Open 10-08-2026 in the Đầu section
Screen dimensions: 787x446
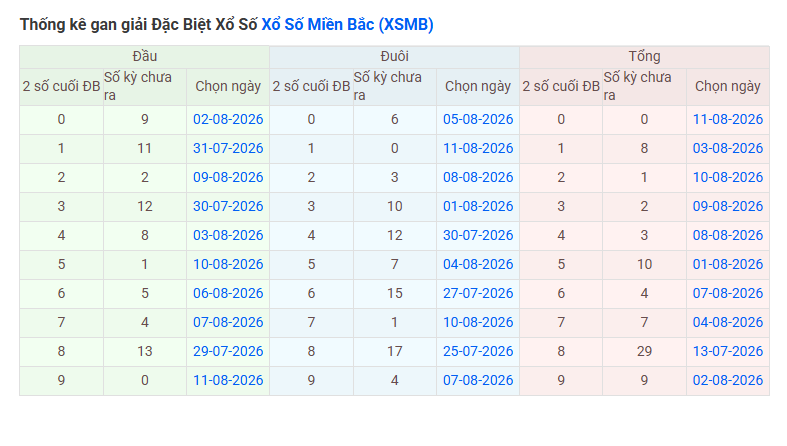coord(228,264)
